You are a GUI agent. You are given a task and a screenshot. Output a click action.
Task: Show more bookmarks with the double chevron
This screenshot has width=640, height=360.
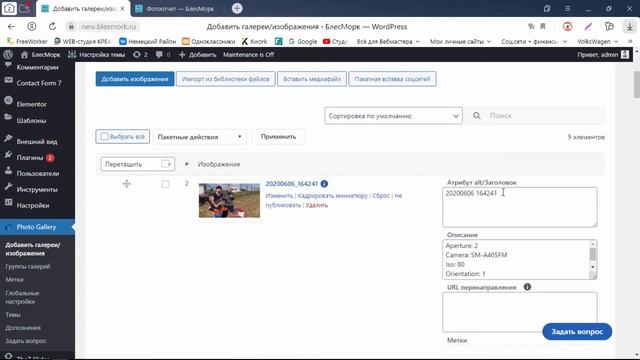point(630,41)
